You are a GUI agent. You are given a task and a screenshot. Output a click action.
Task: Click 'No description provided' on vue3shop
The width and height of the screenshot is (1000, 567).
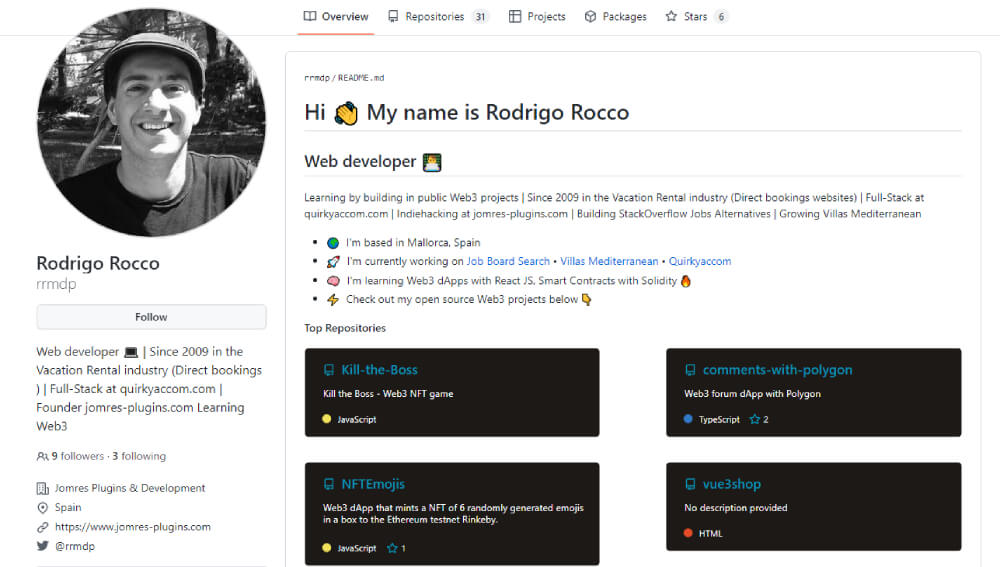pyautogui.click(x=736, y=508)
